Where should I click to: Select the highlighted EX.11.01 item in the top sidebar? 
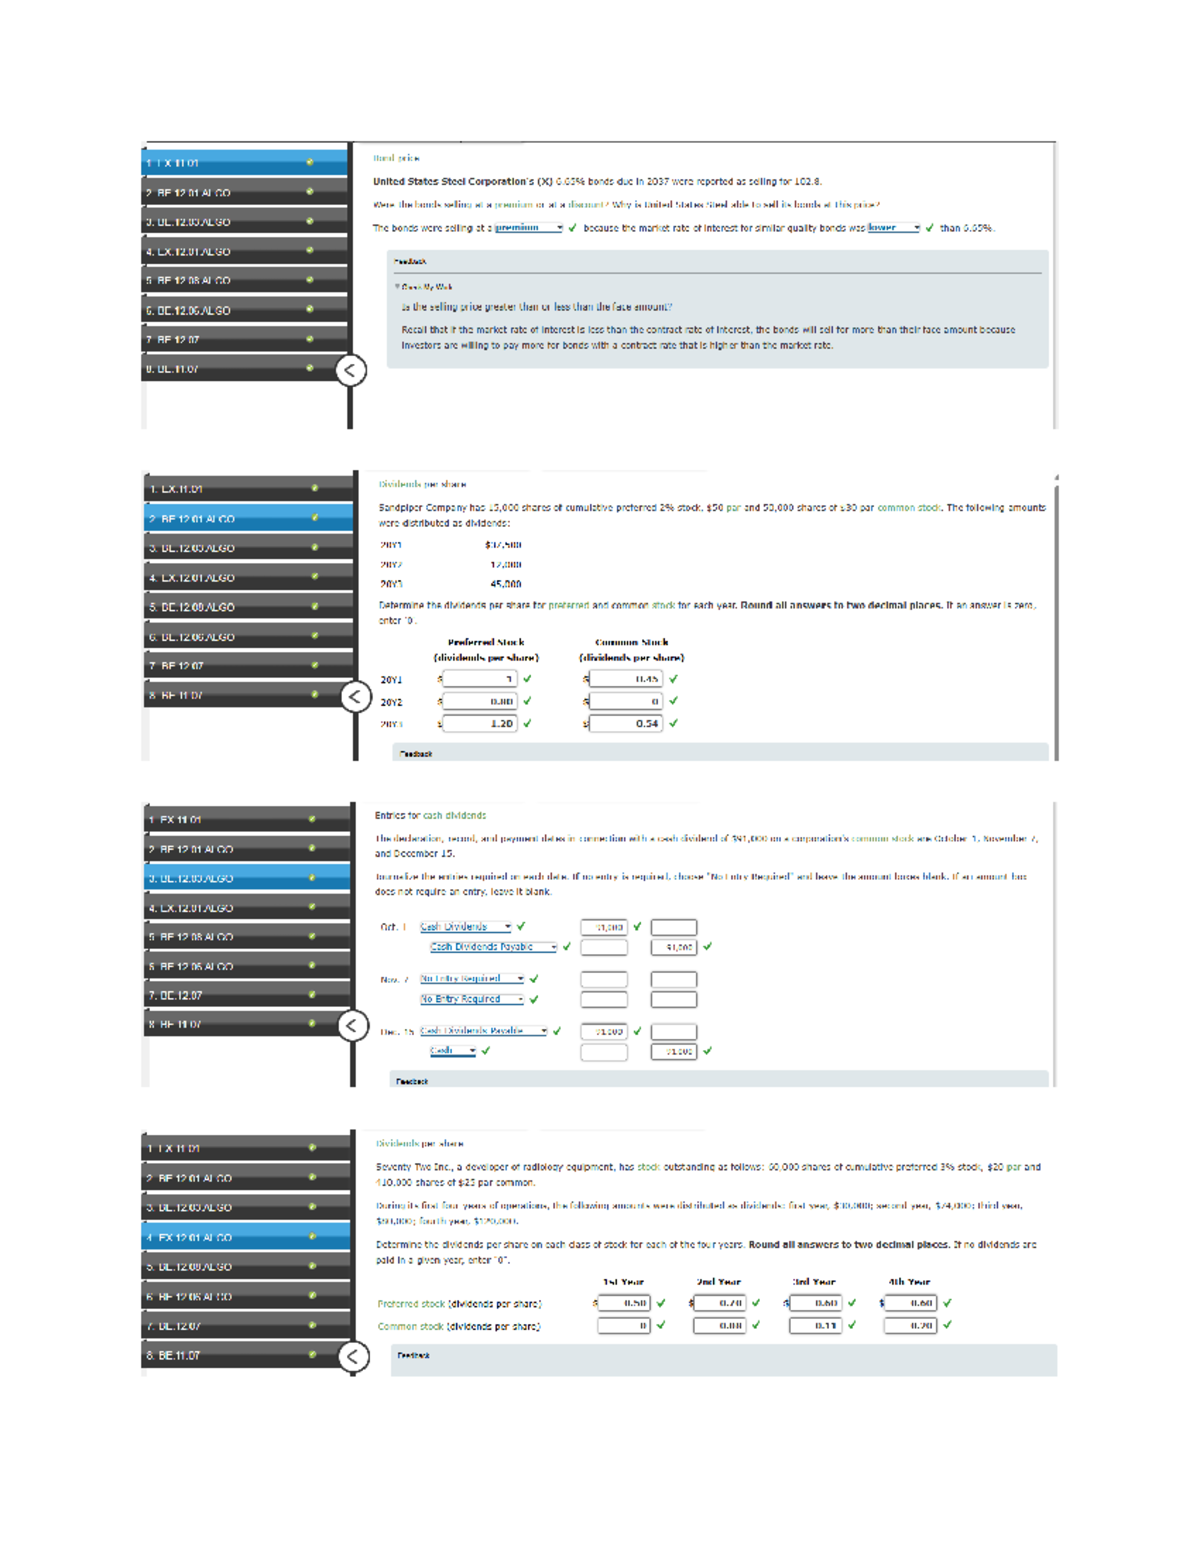pos(245,162)
